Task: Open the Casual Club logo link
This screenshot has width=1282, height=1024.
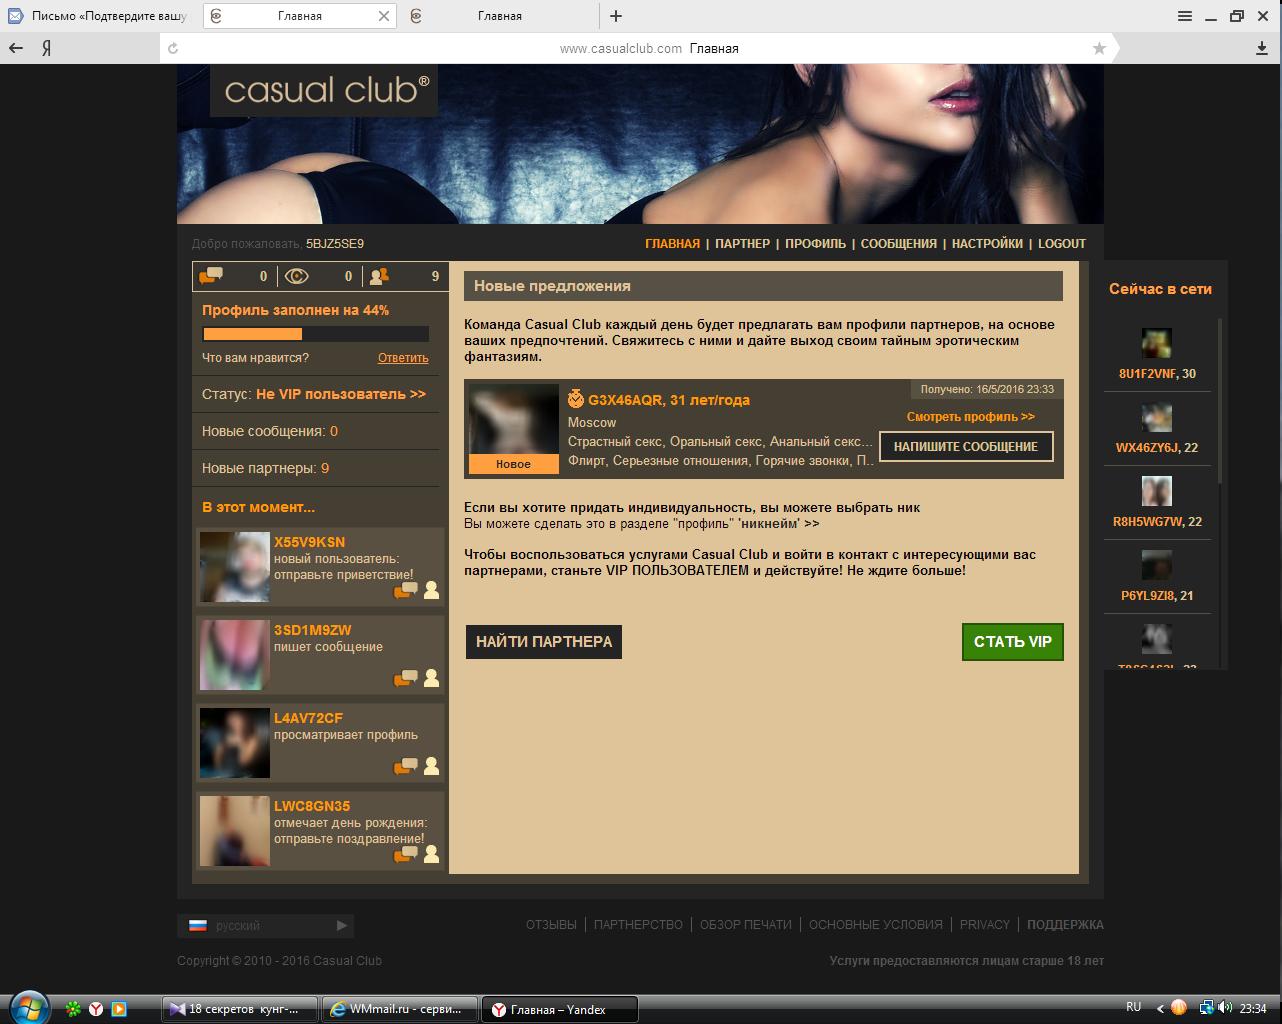Action: (x=324, y=90)
